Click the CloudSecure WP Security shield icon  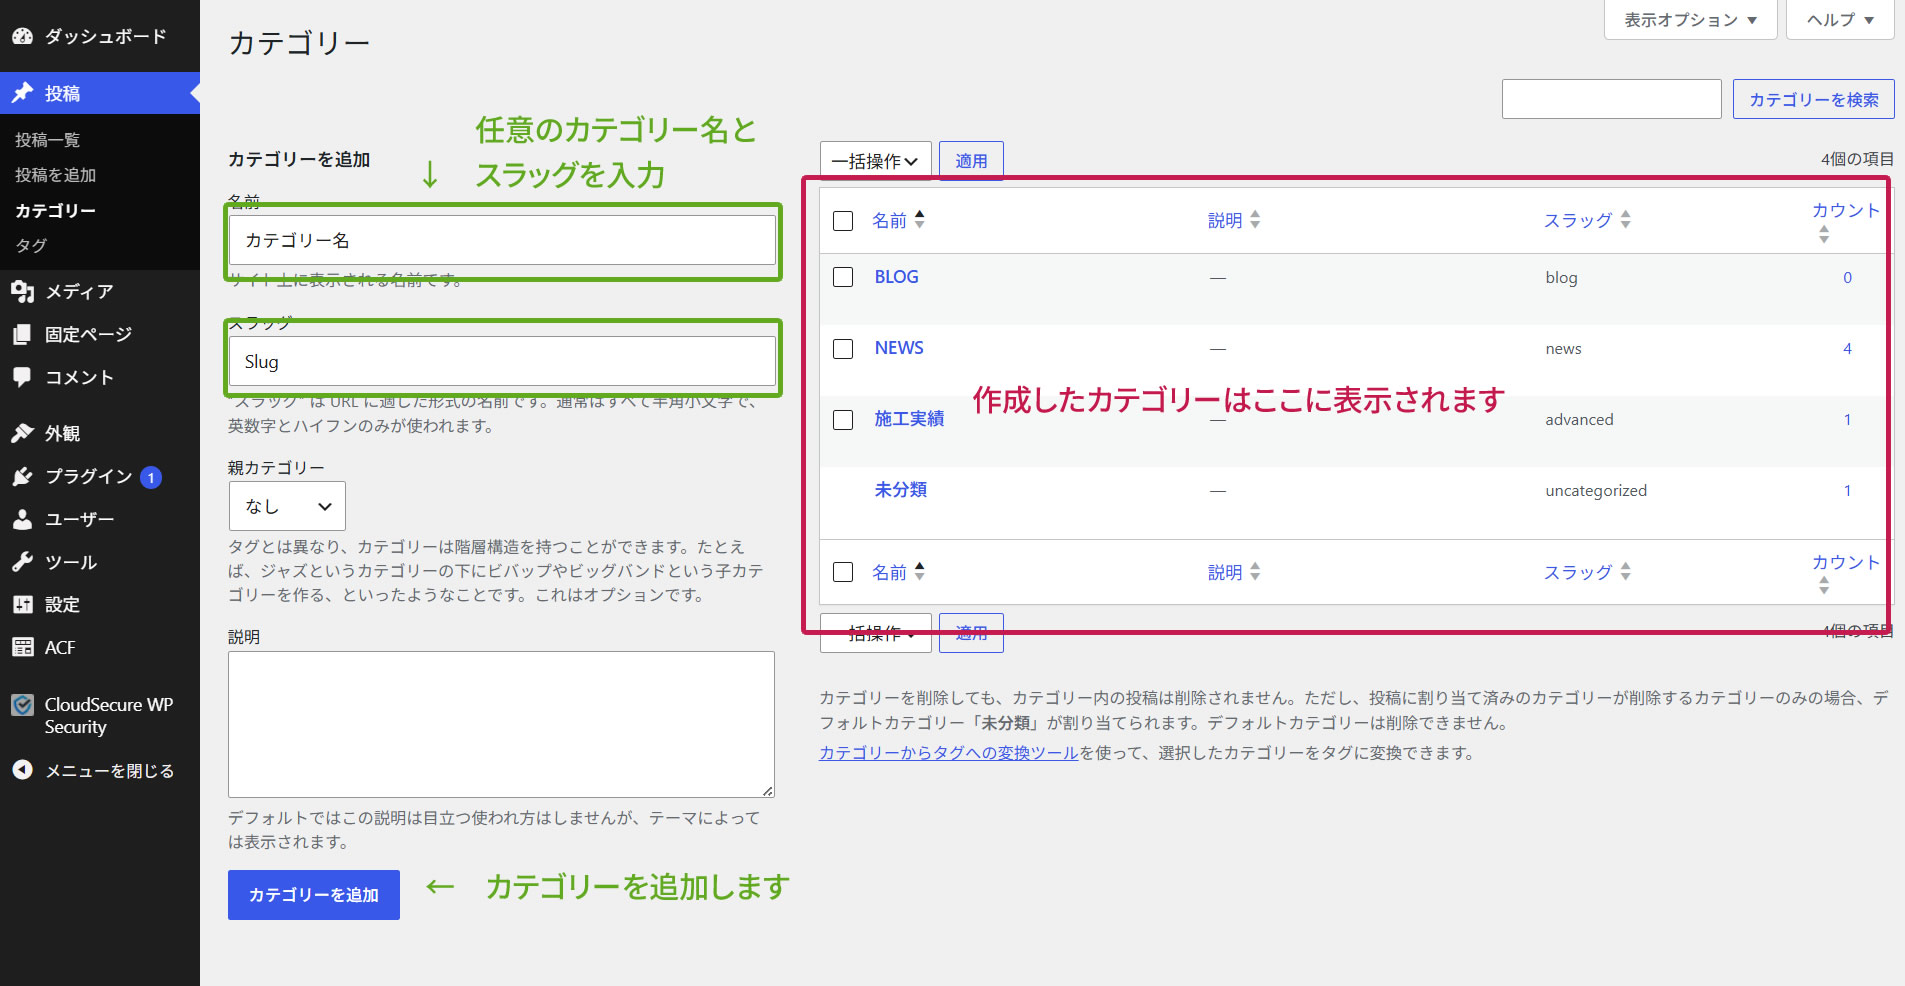[22, 705]
